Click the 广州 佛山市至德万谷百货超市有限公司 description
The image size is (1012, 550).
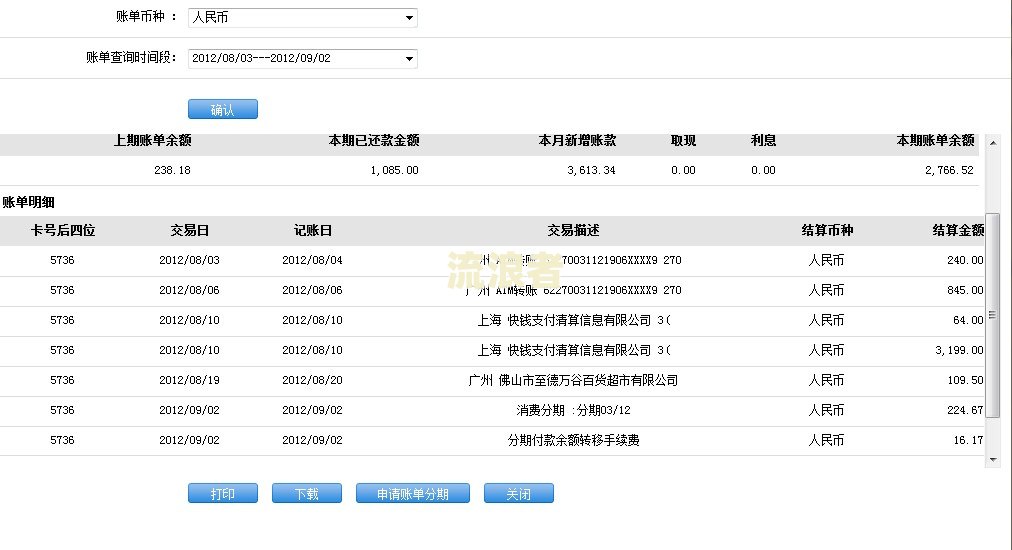coord(573,380)
